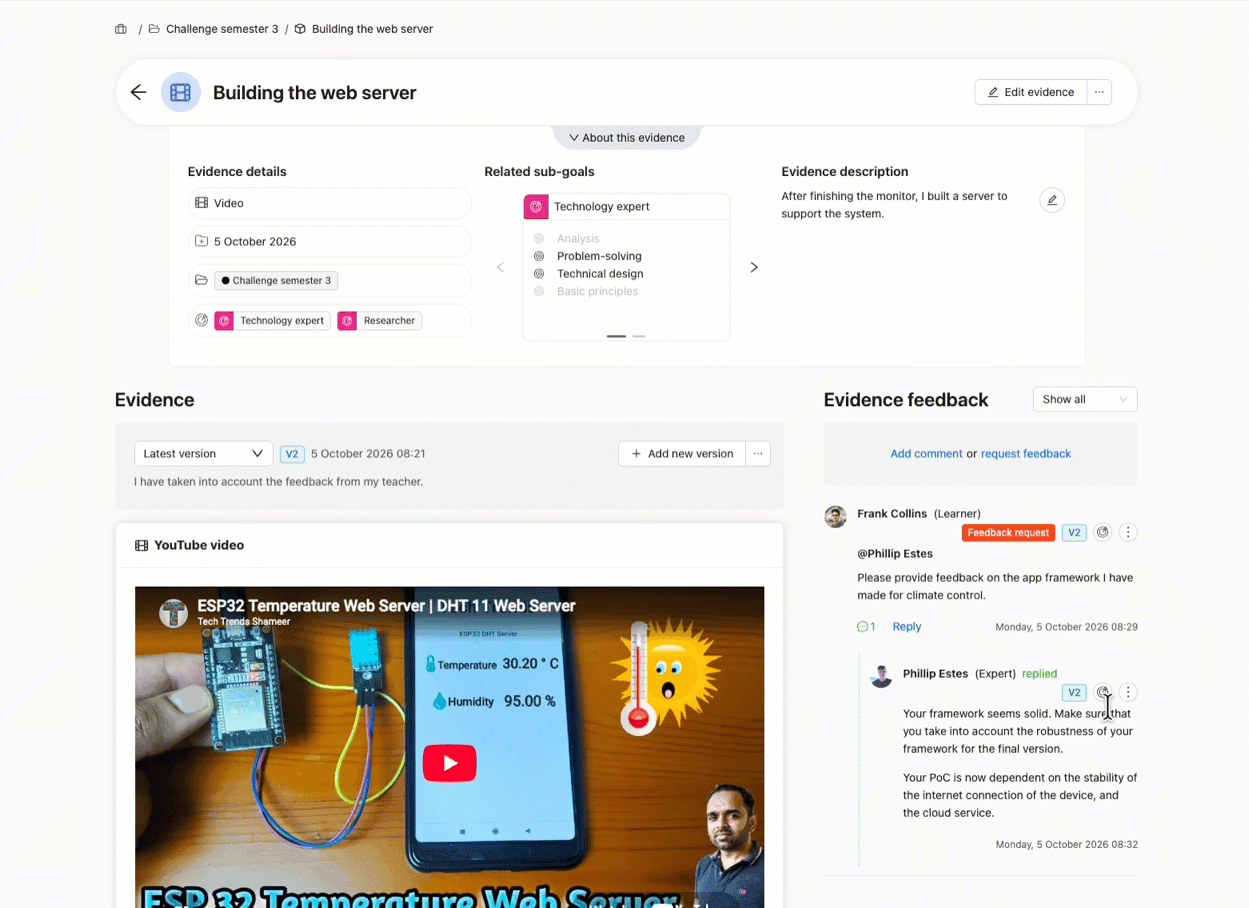Show the previous related sub-goal card
This screenshot has height=908, width=1249.
(501, 267)
